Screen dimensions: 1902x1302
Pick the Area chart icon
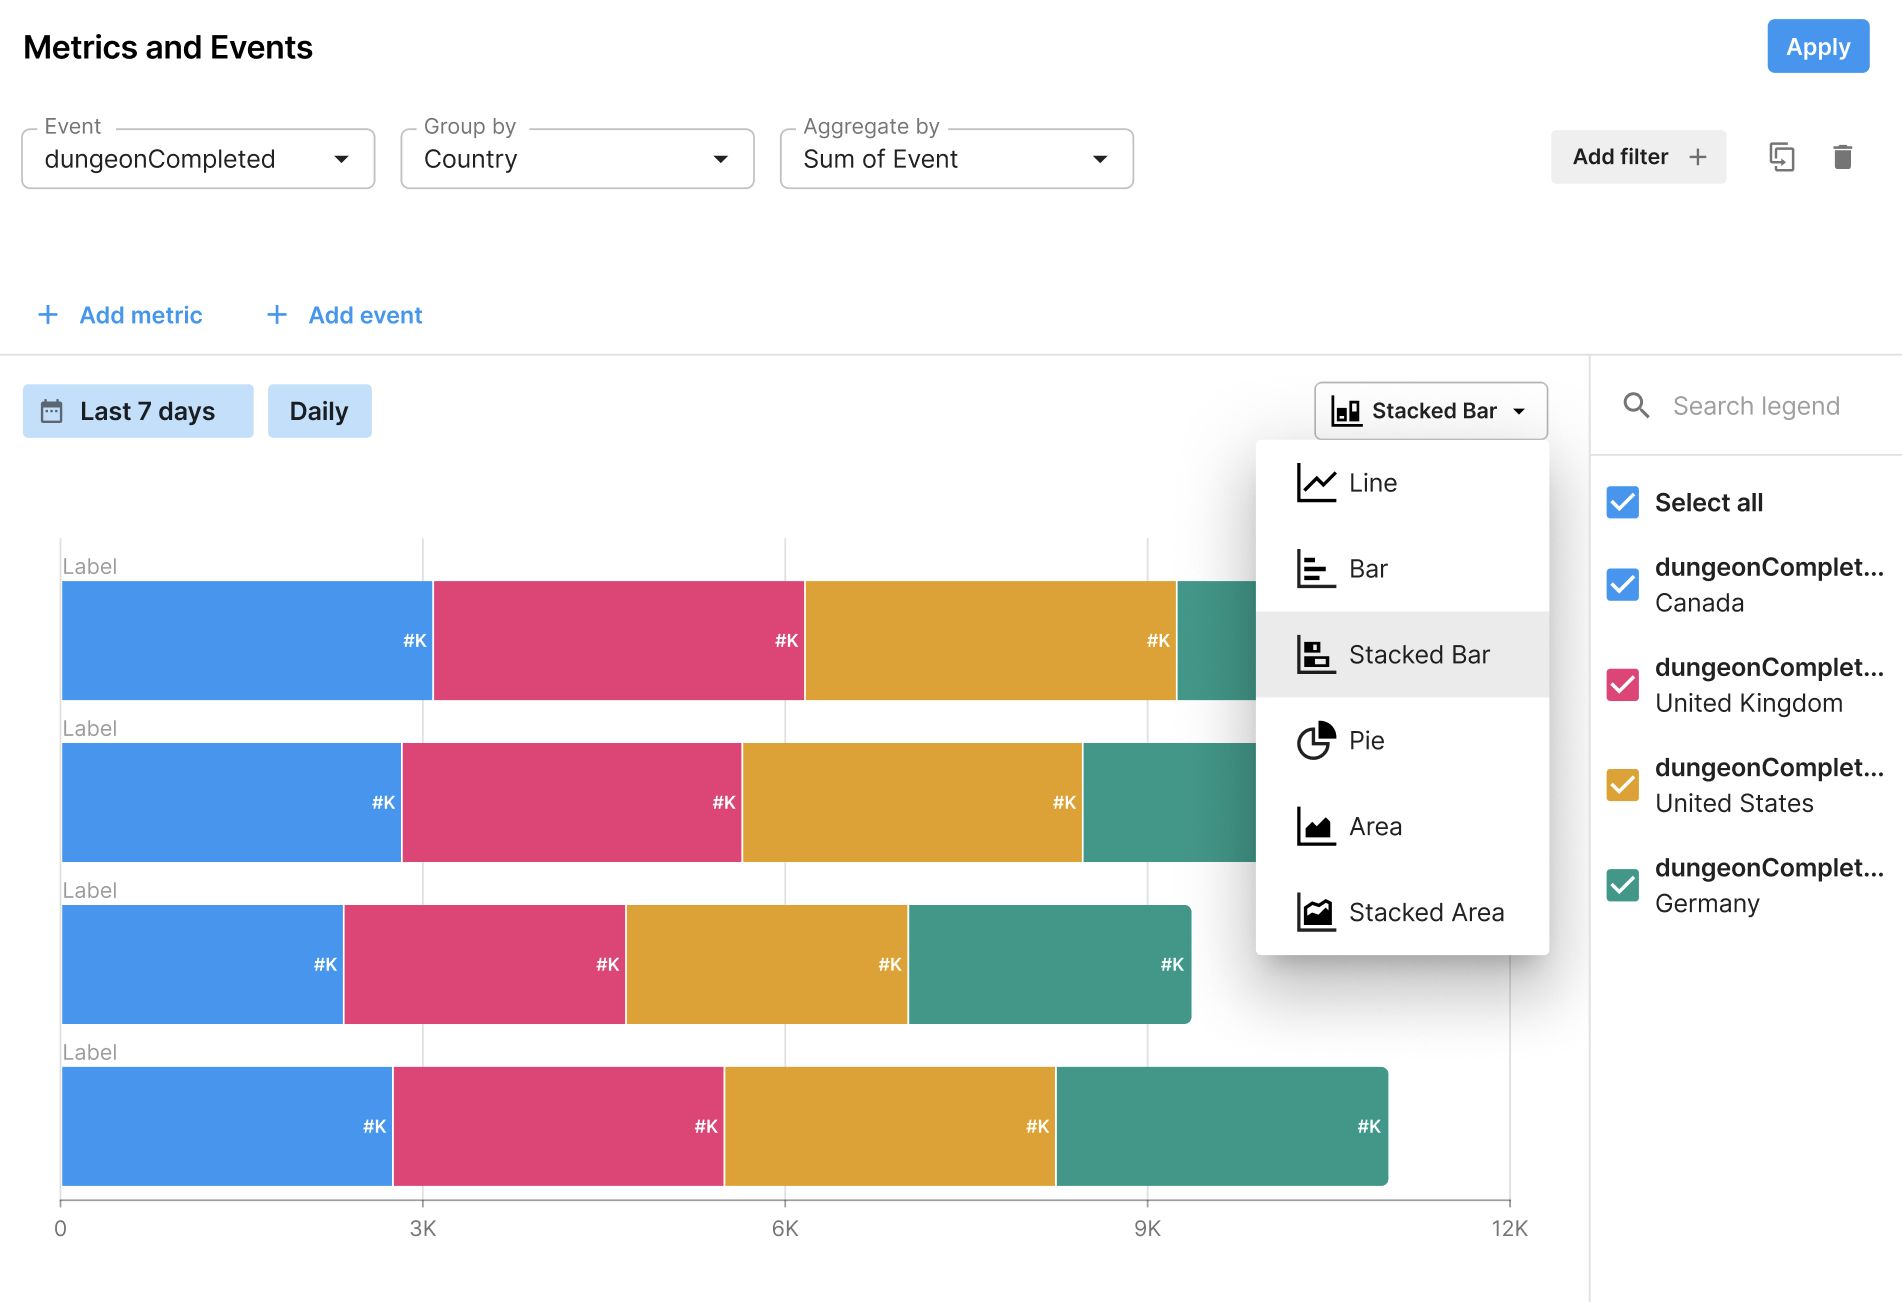(x=1316, y=827)
